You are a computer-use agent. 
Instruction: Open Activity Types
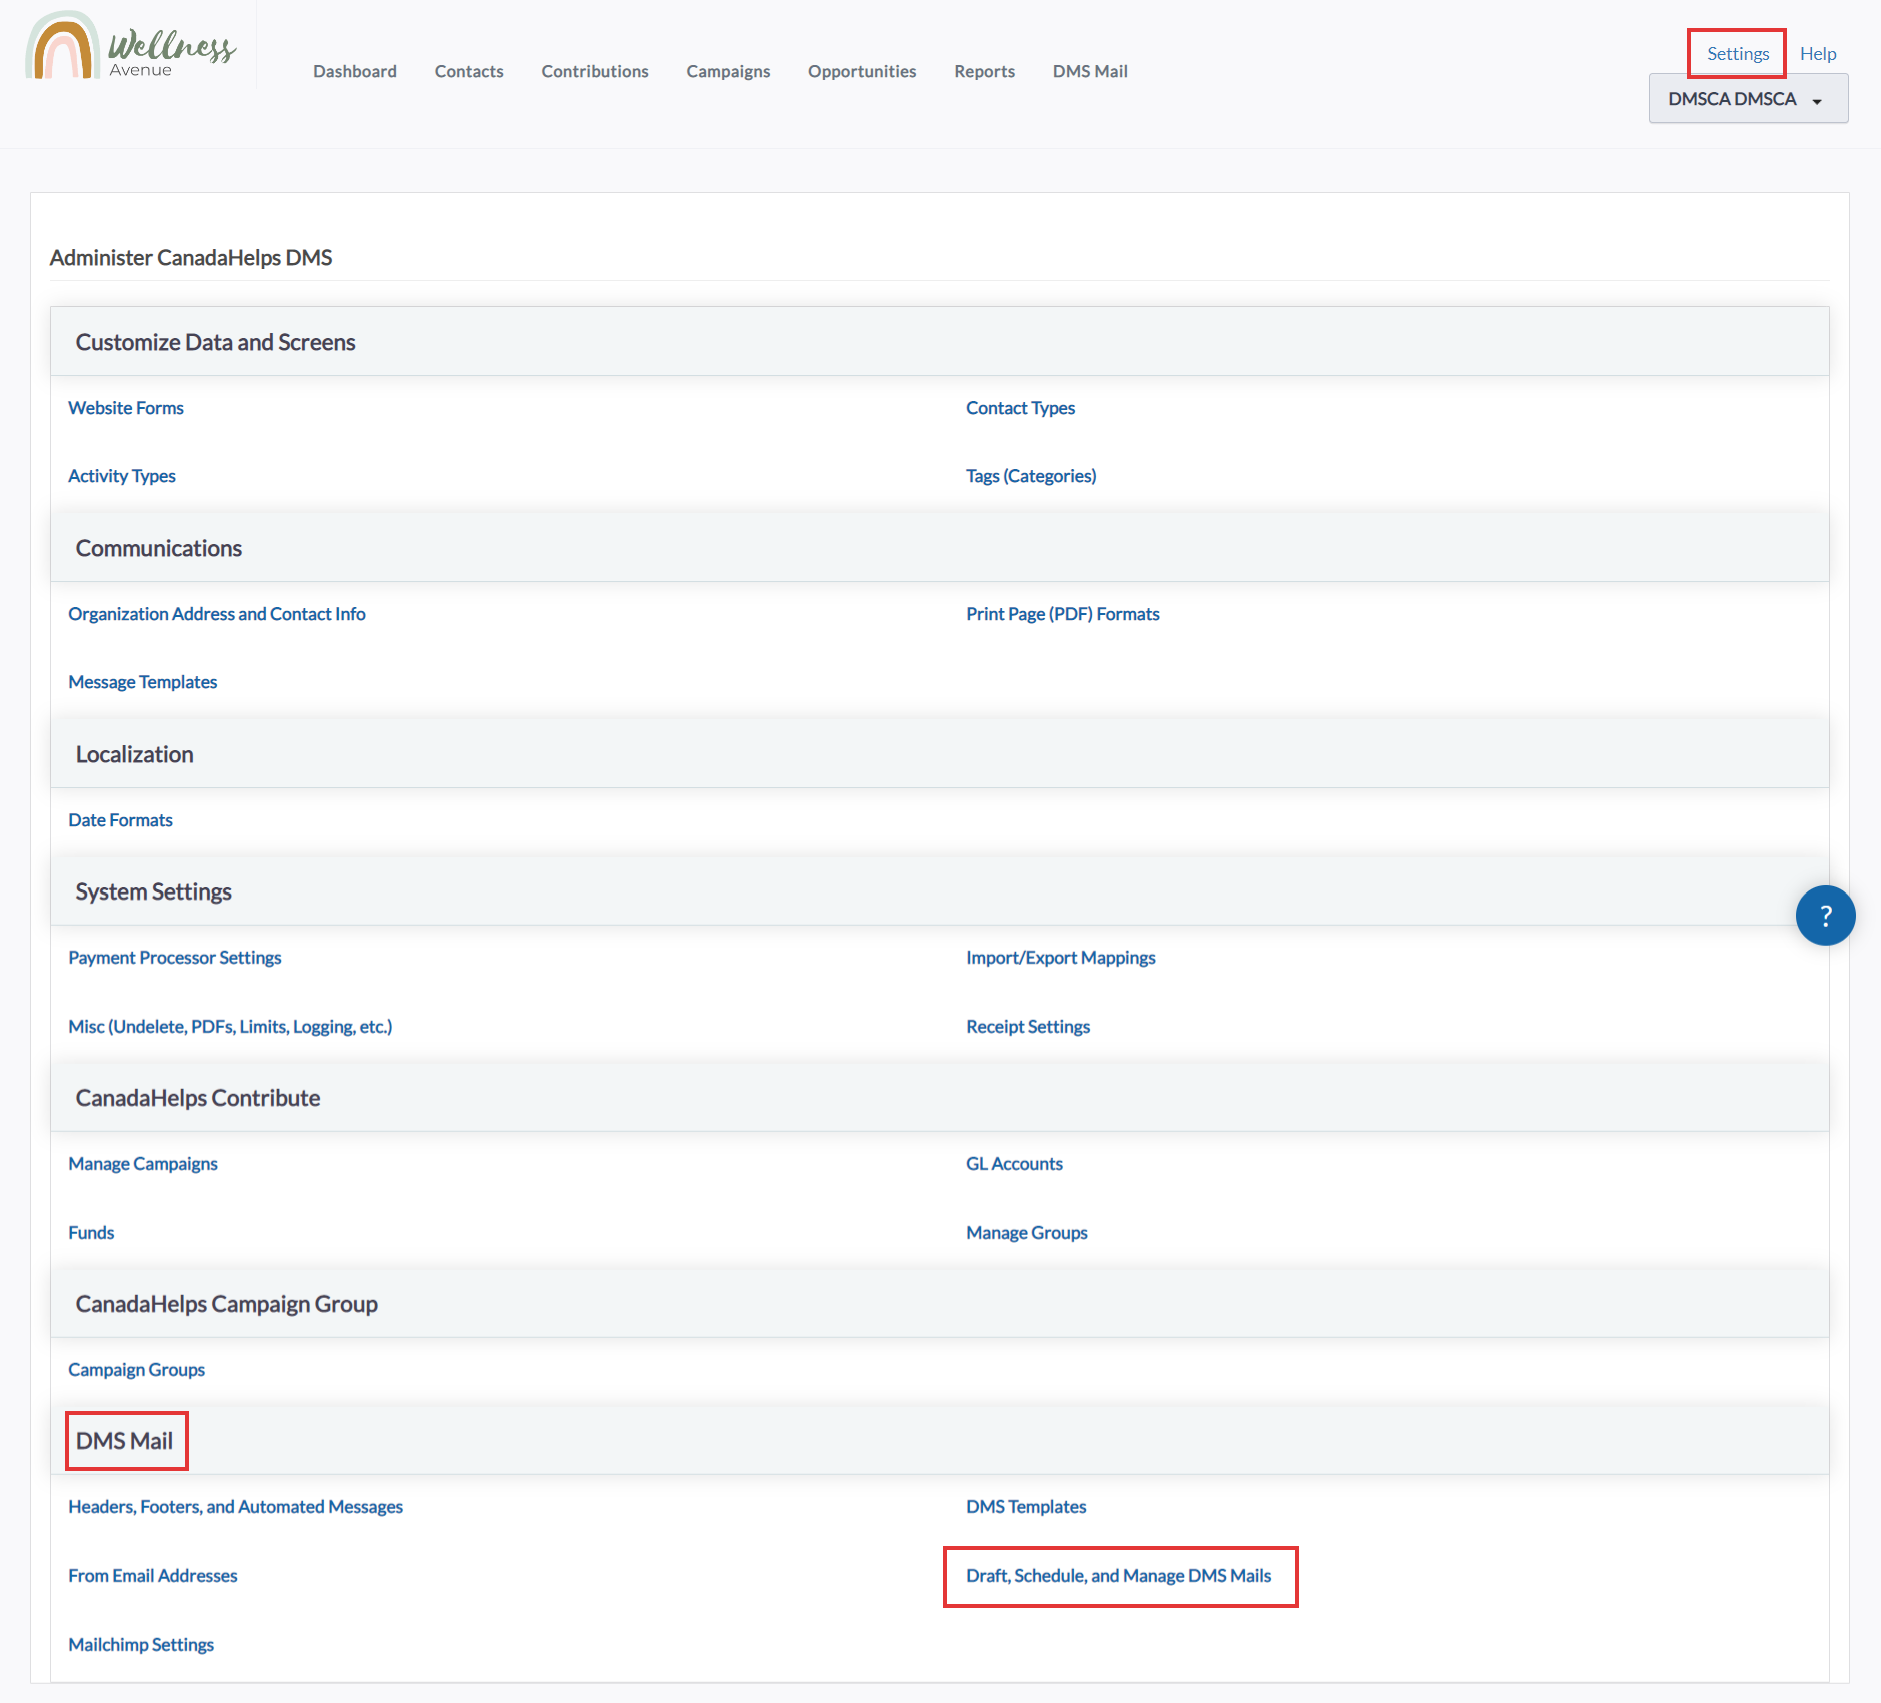click(122, 476)
